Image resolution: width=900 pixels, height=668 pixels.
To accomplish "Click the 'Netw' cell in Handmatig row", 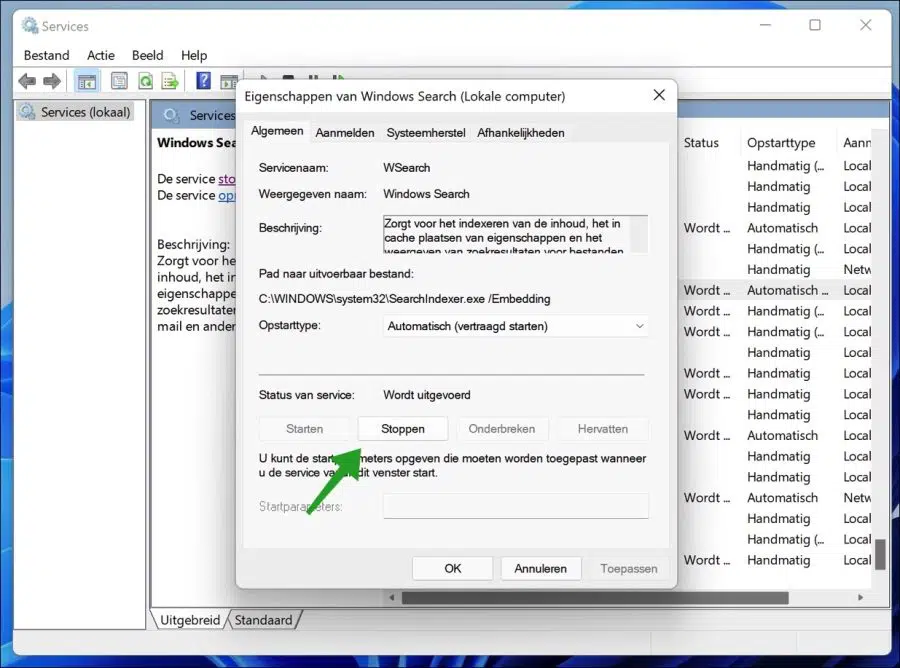I will (856, 270).
